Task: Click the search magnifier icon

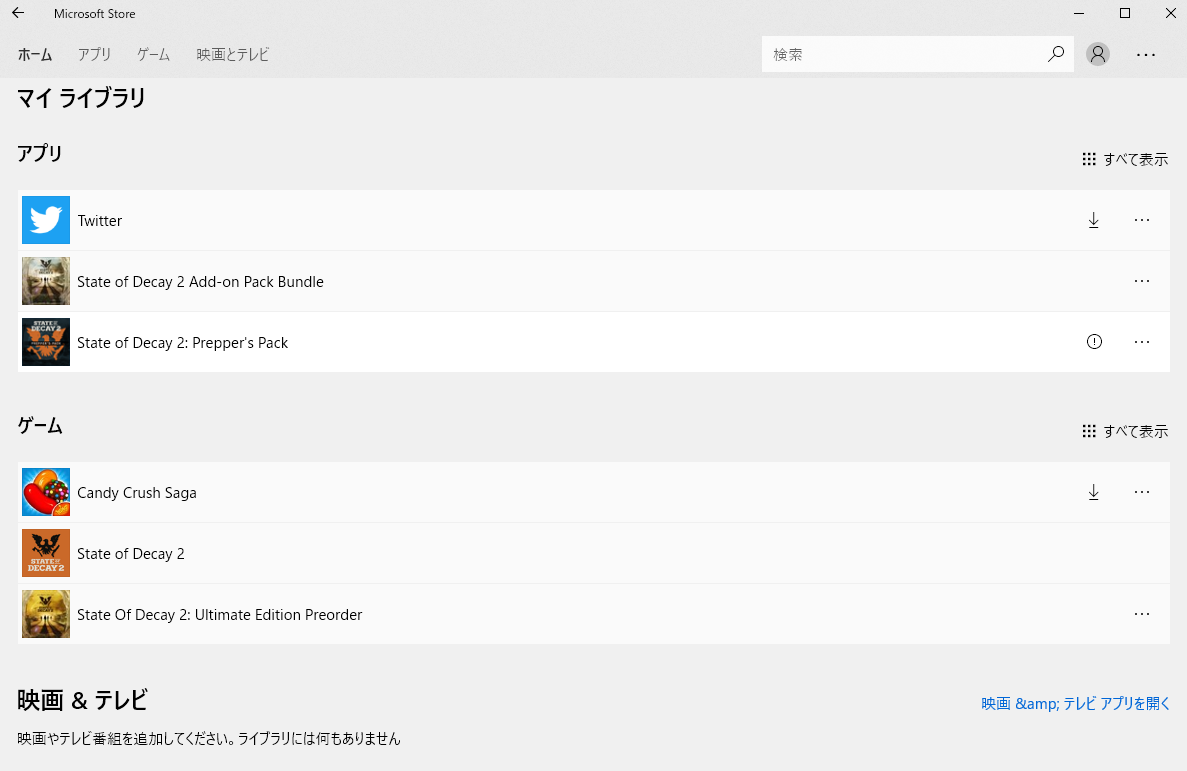Action: point(1056,54)
